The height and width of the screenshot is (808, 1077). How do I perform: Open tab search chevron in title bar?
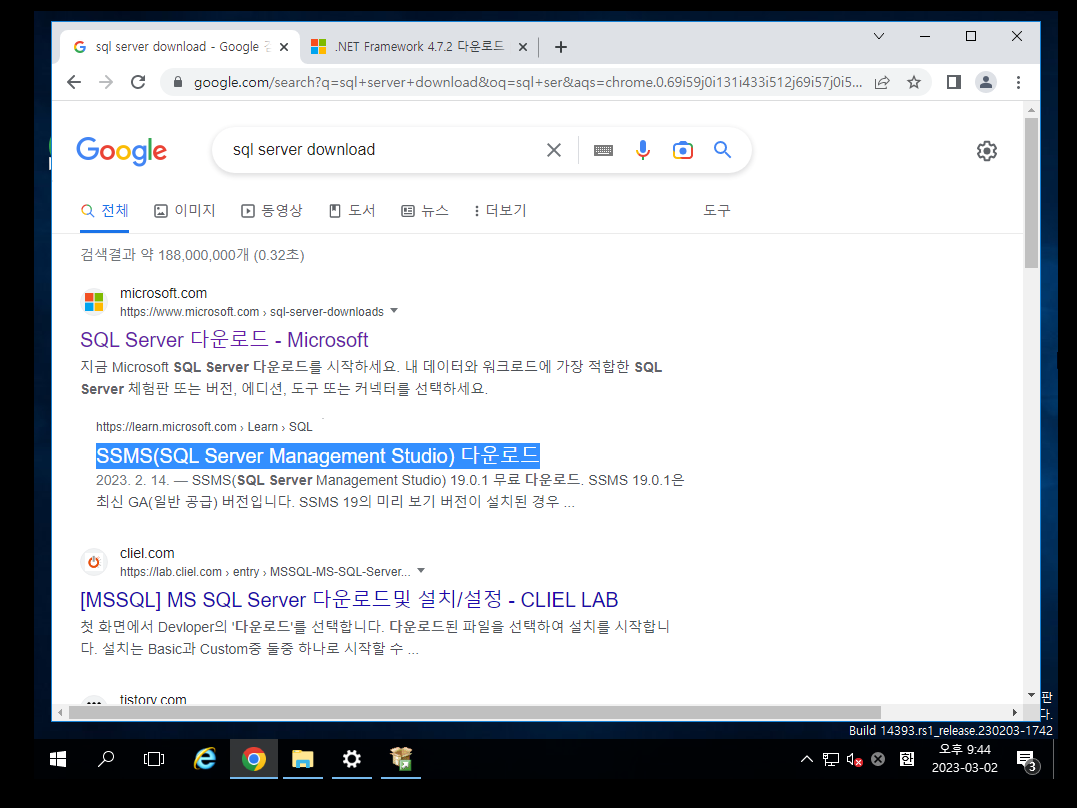(878, 36)
